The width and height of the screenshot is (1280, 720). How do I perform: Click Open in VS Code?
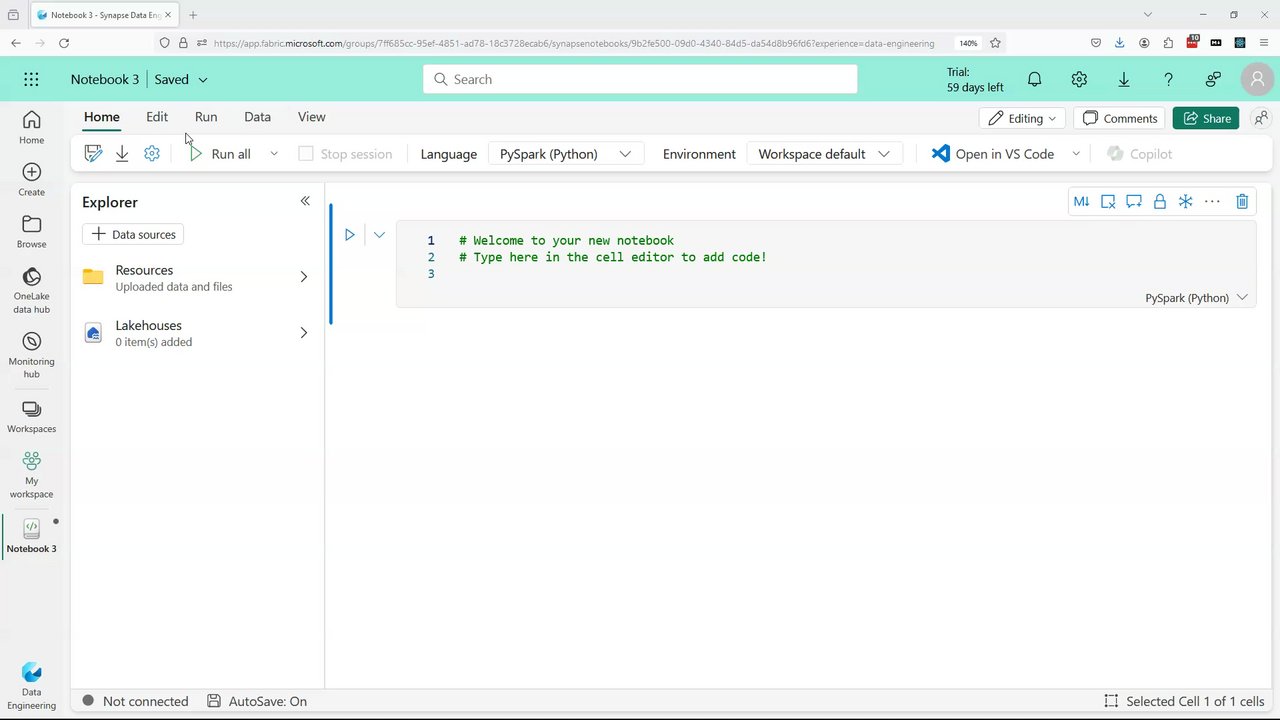tap(993, 154)
